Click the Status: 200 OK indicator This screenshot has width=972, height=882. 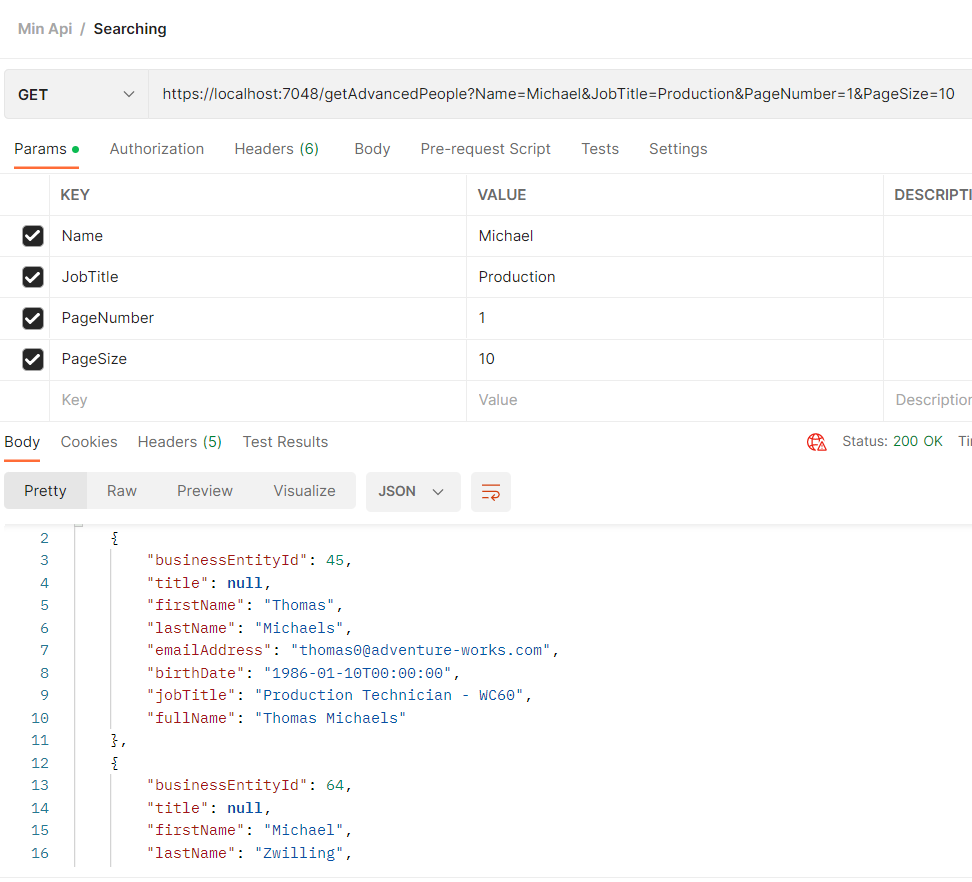click(892, 441)
